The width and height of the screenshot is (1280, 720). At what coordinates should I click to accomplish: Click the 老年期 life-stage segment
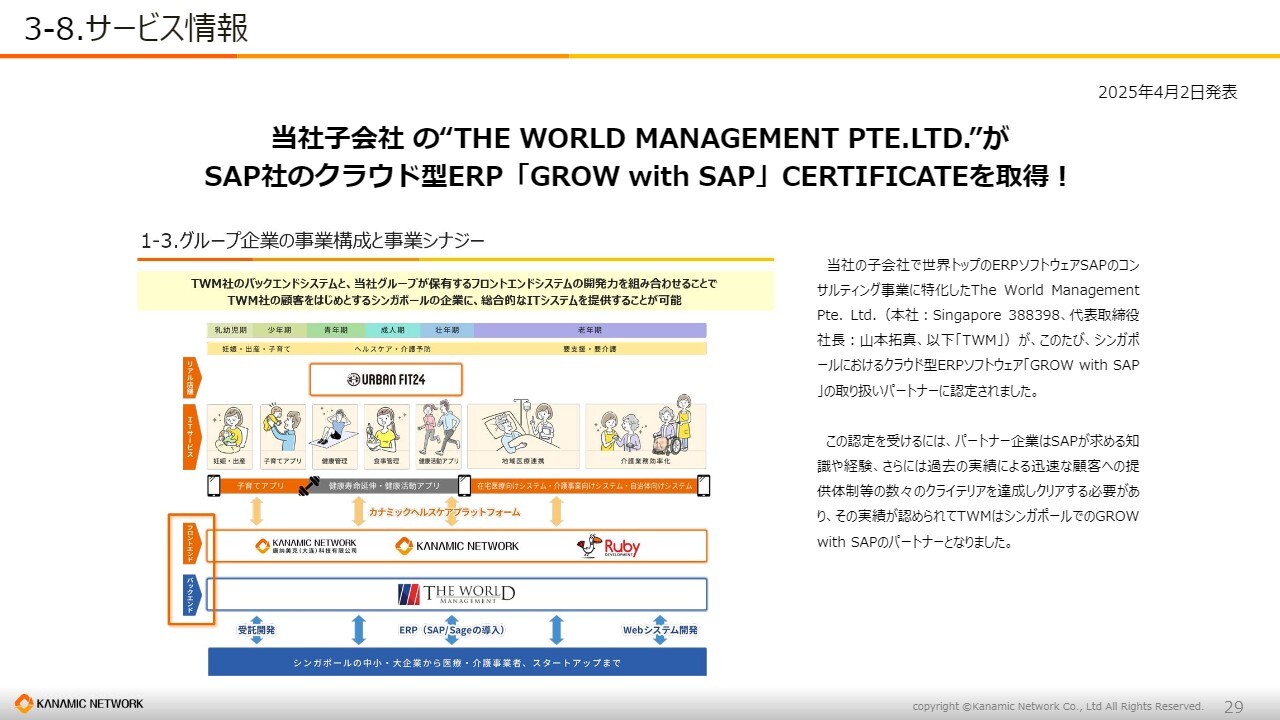[x=590, y=330]
